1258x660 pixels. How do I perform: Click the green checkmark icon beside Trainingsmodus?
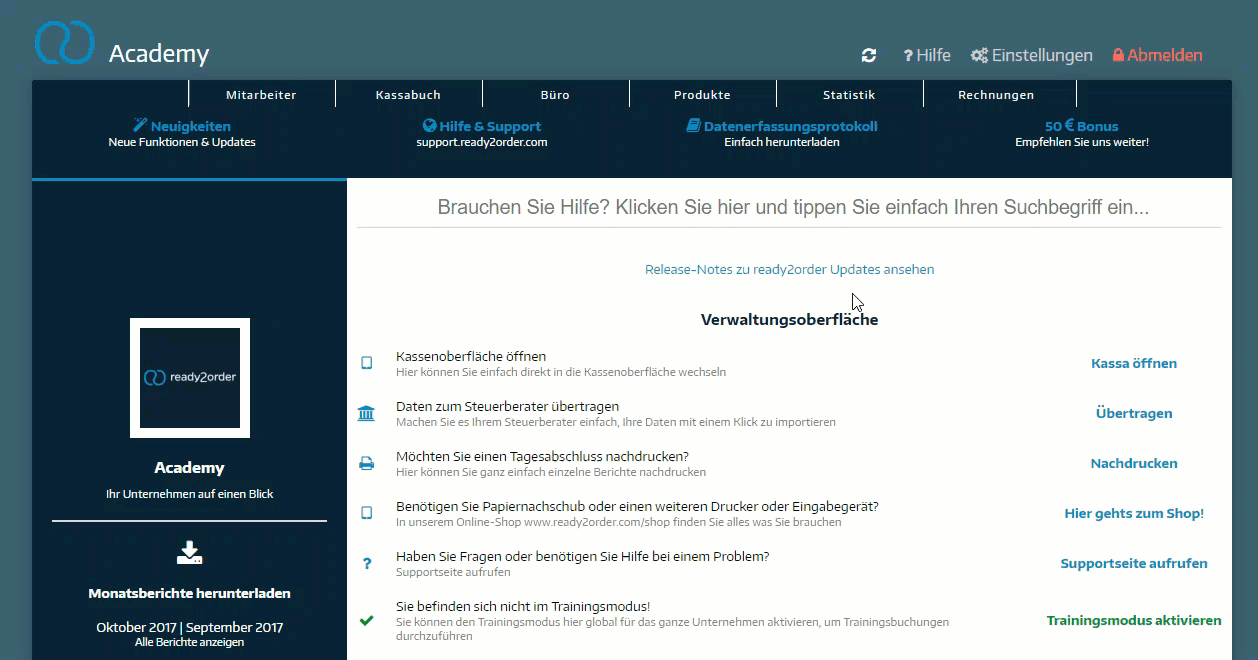click(366, 620)
